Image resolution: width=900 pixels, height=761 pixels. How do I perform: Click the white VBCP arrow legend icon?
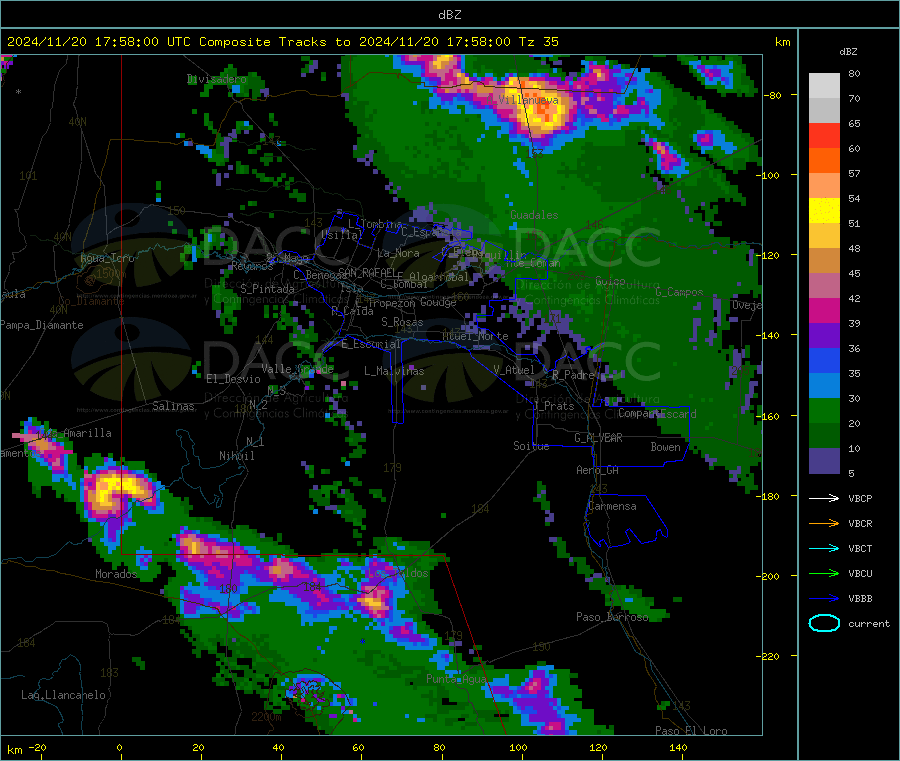click(x=824, y=498)
